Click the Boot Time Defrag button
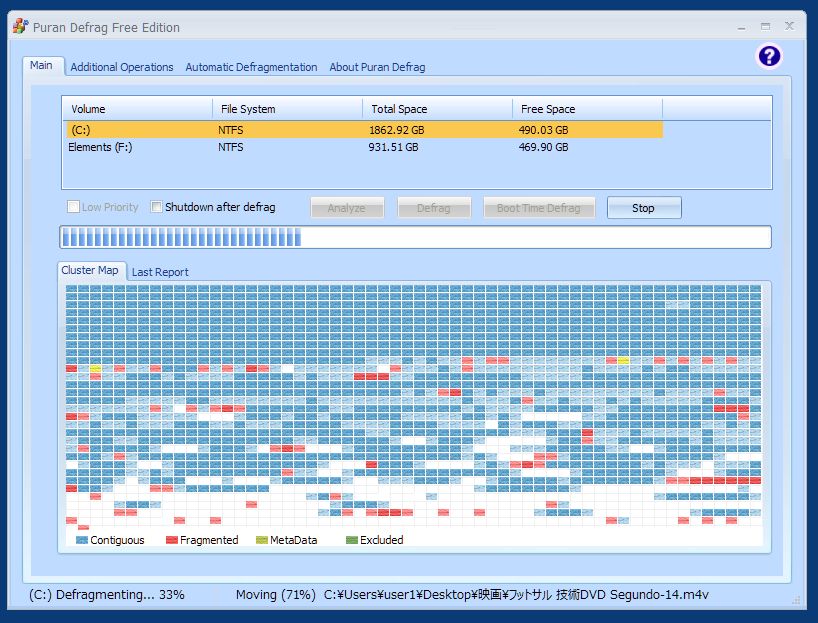Screen dimensions: 818x623 [x=538, y=208]
